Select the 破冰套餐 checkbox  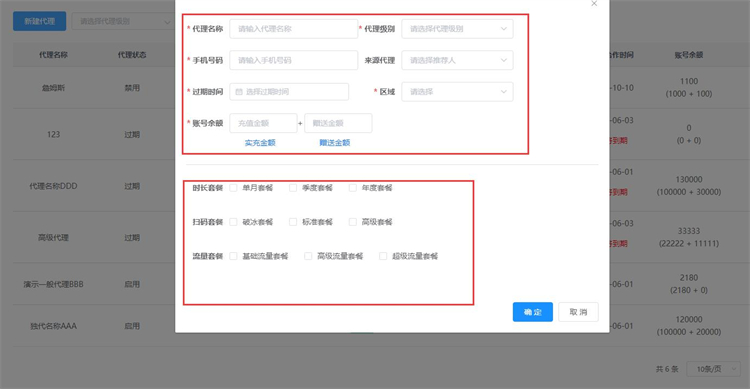coord(233,222)
